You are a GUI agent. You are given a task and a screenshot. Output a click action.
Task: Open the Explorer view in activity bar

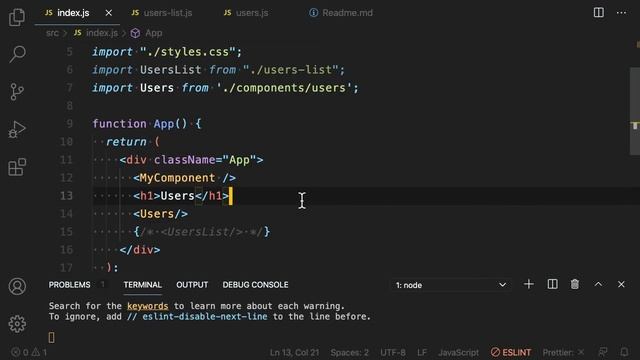(17, 17)
